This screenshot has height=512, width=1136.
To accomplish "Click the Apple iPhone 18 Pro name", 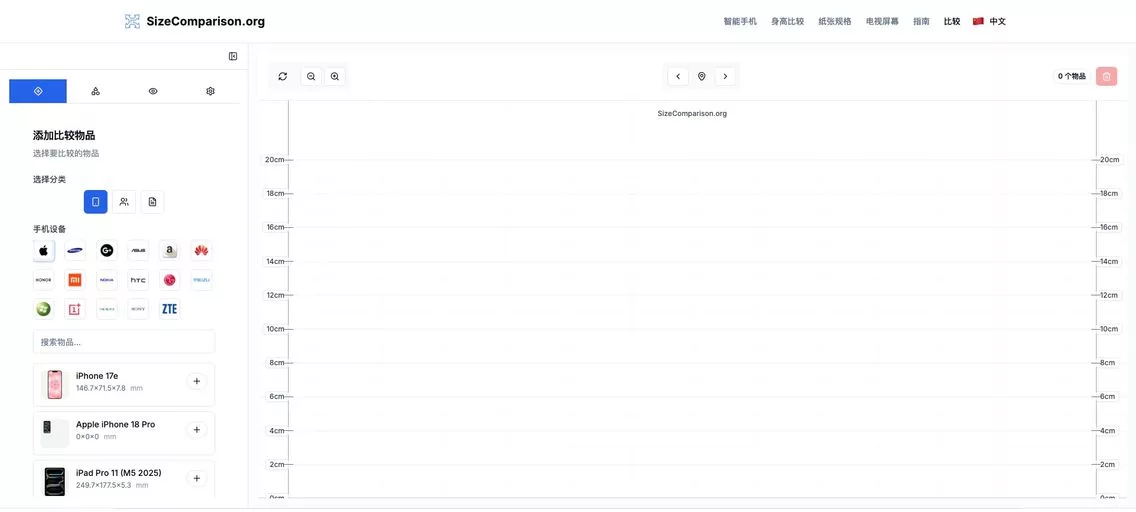I will coord(115,424).
